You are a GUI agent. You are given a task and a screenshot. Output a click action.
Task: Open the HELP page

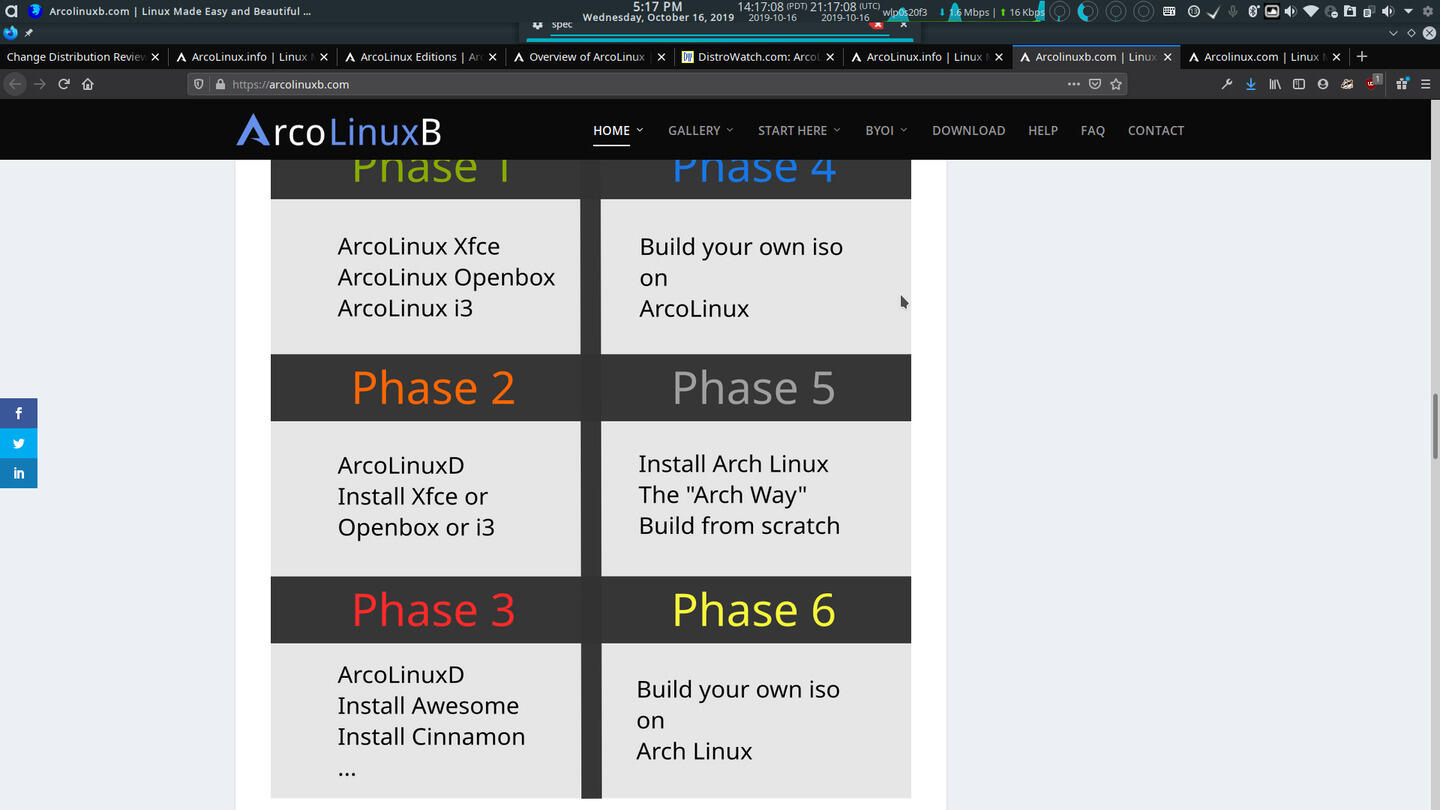[1043, 130]
